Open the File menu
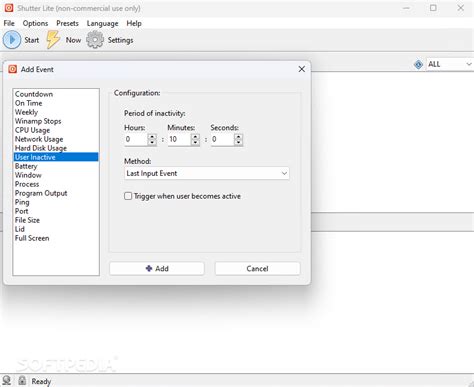The image size is (474, 387). click(9, 23)
